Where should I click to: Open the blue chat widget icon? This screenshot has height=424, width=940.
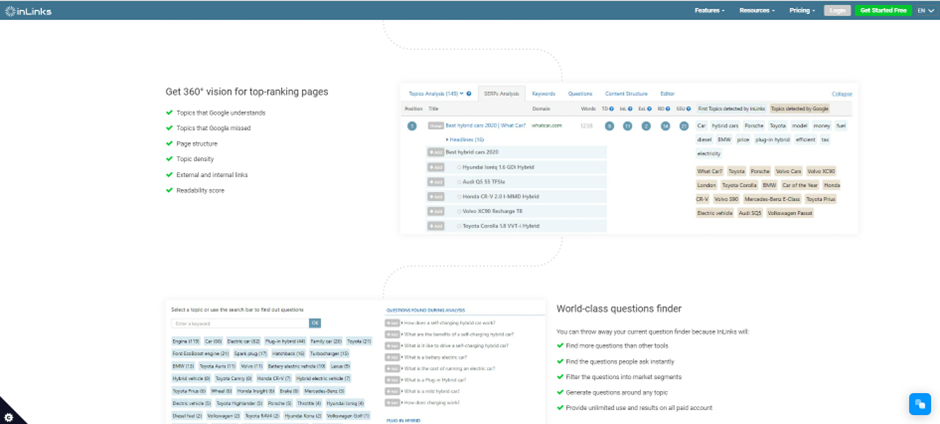(x=920, y=404)
